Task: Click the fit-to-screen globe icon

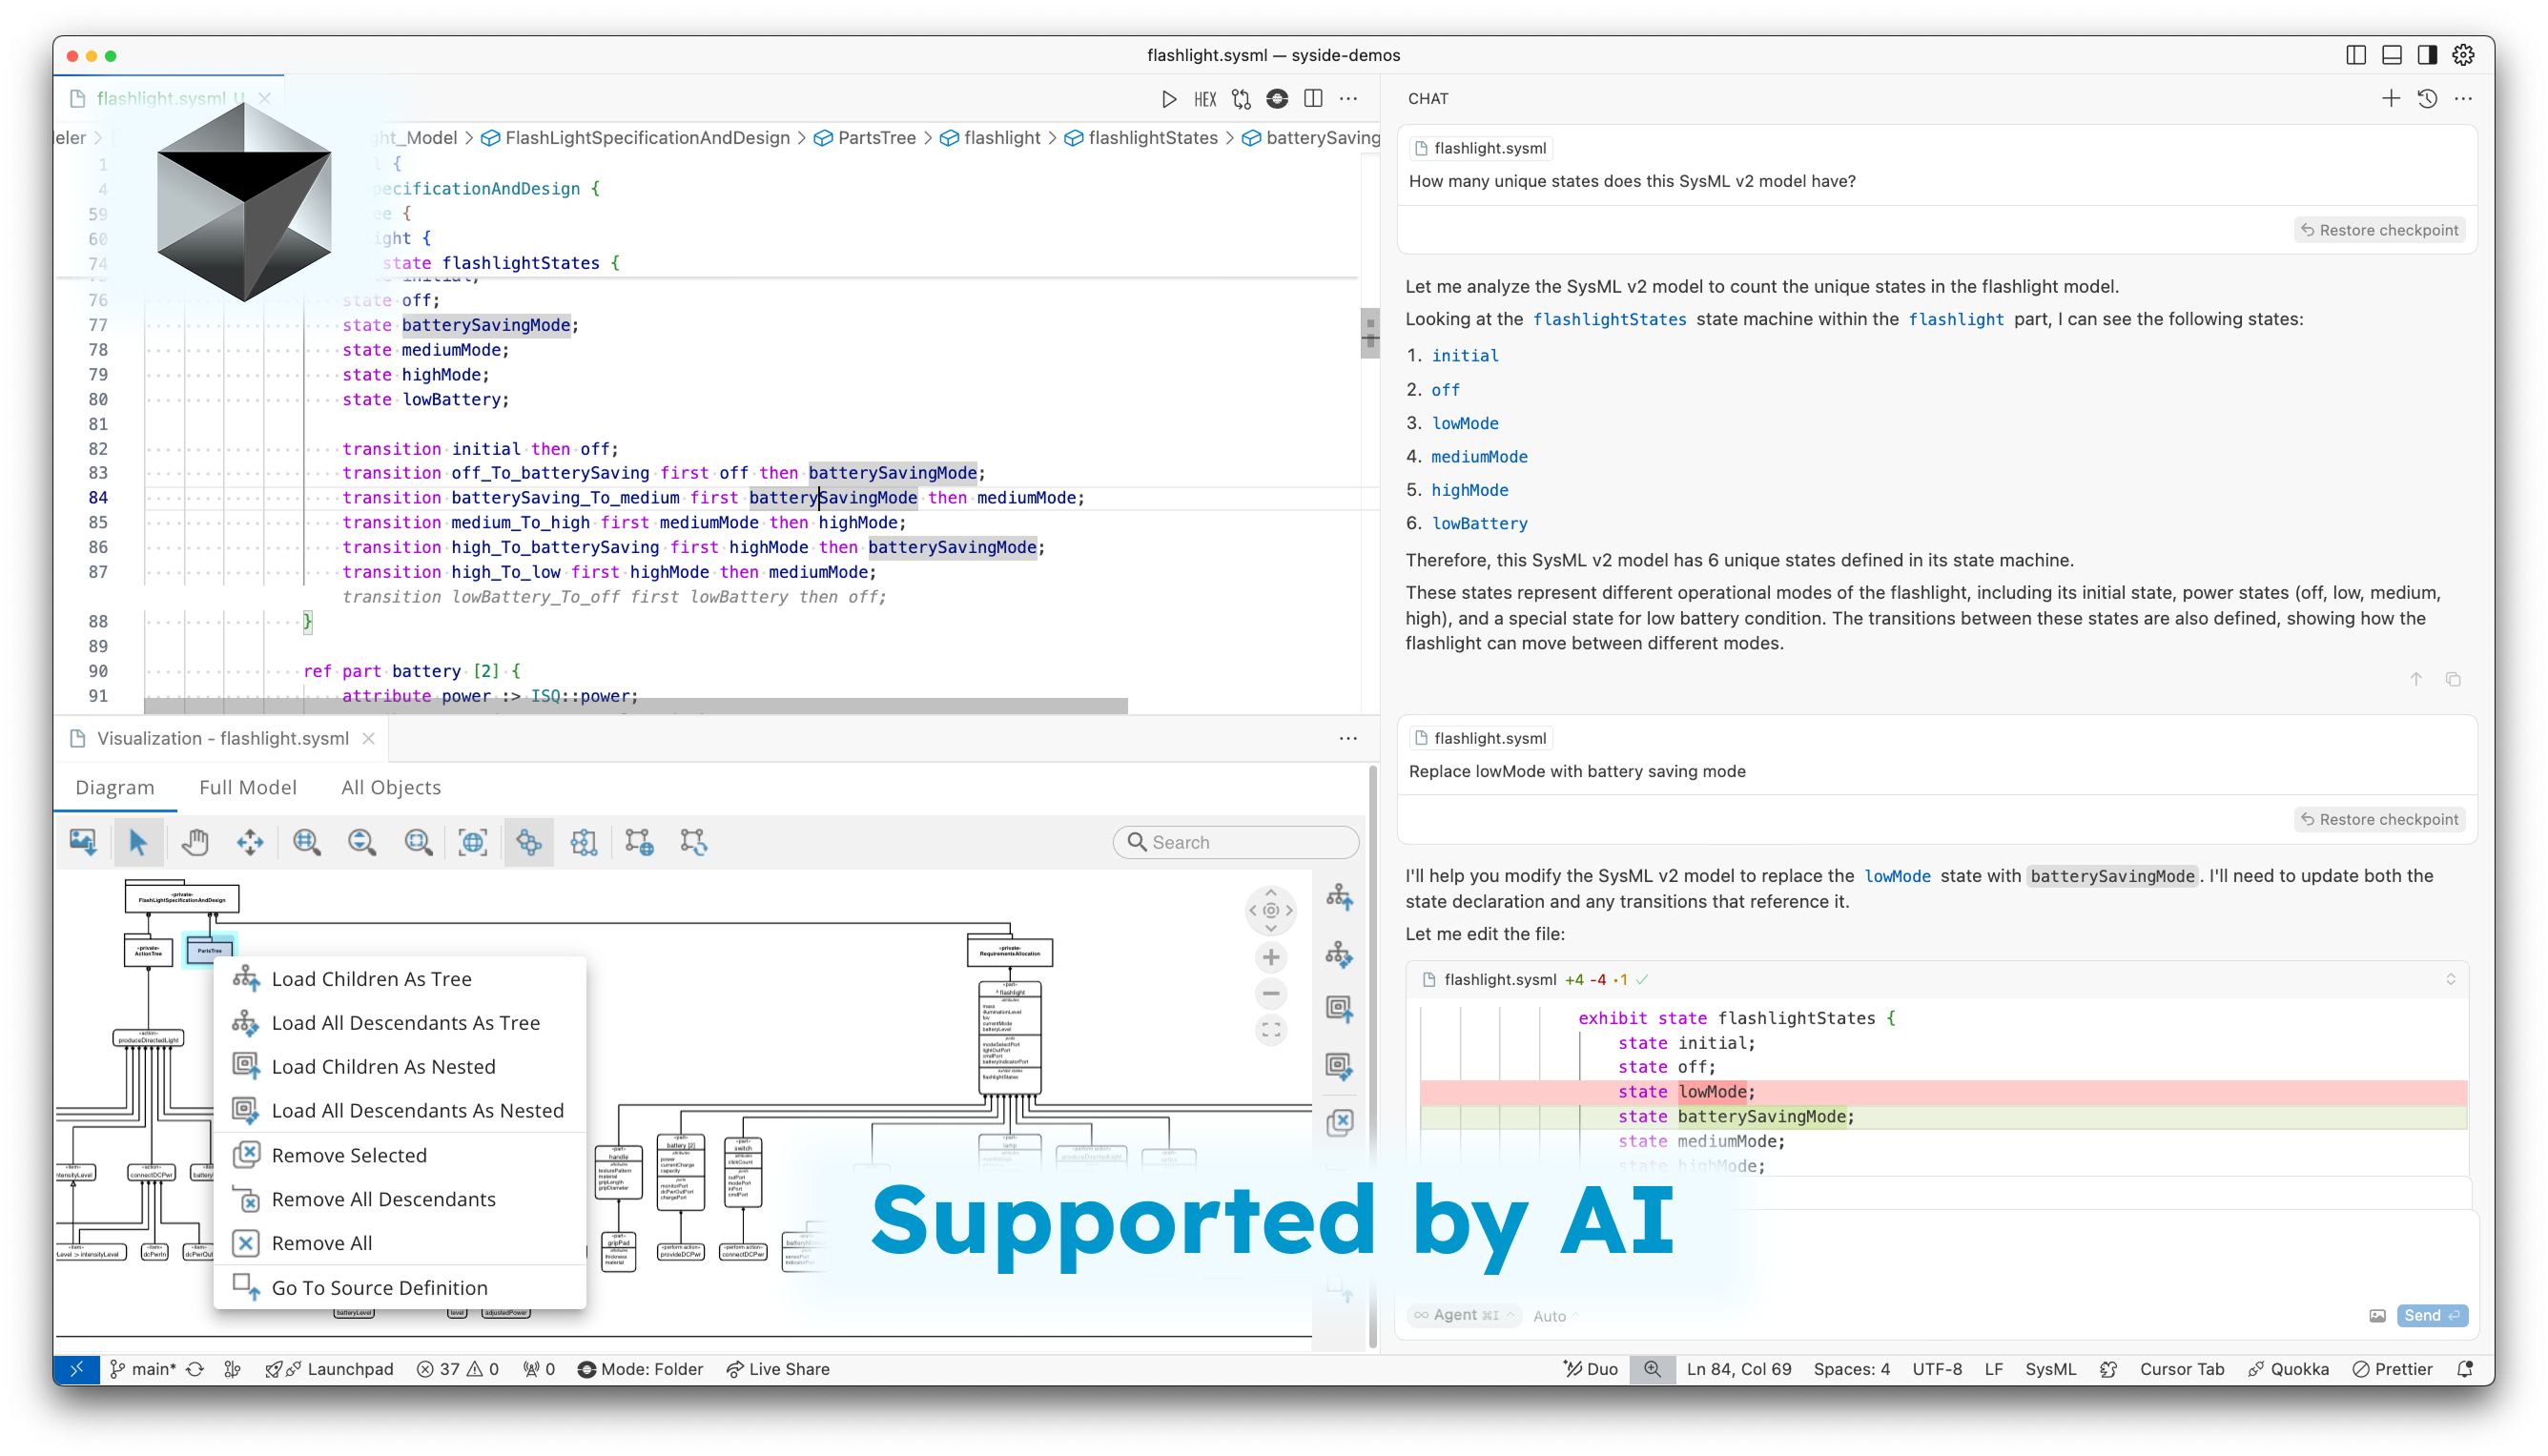Action: coord(472,842)
